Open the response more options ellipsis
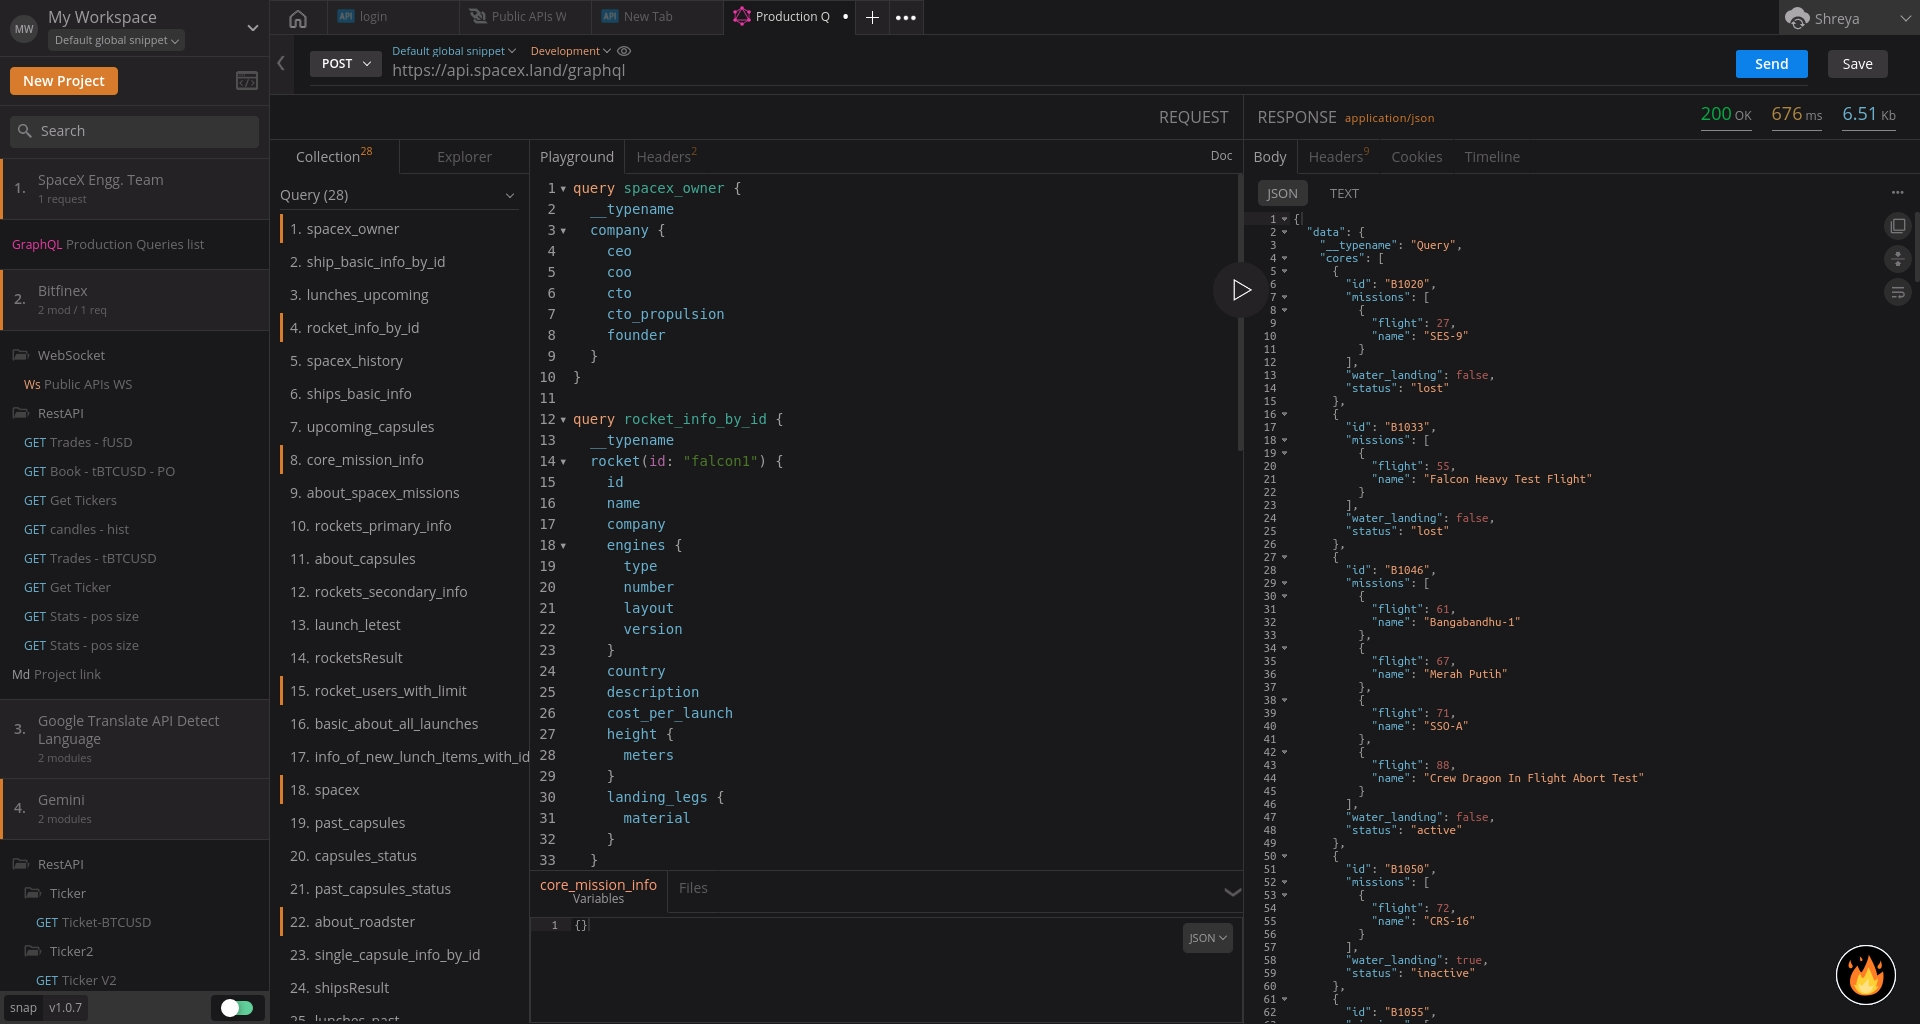Screen dimensions: 1920x1024 pos(1897,193)
